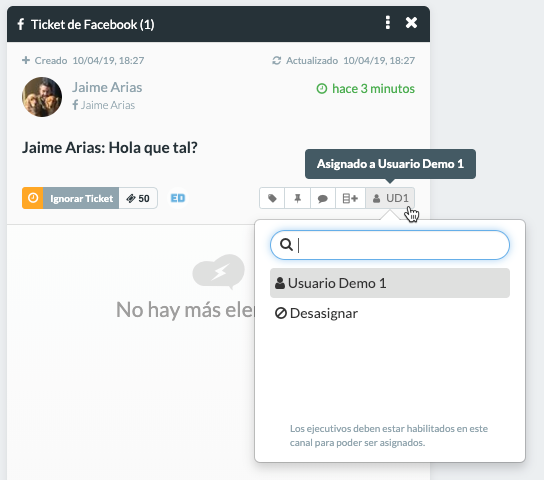The height and width of the screenshot is (480, 544).
Task: Open the three-dot menu in the ticket header
Action: [x=388, y=23]
